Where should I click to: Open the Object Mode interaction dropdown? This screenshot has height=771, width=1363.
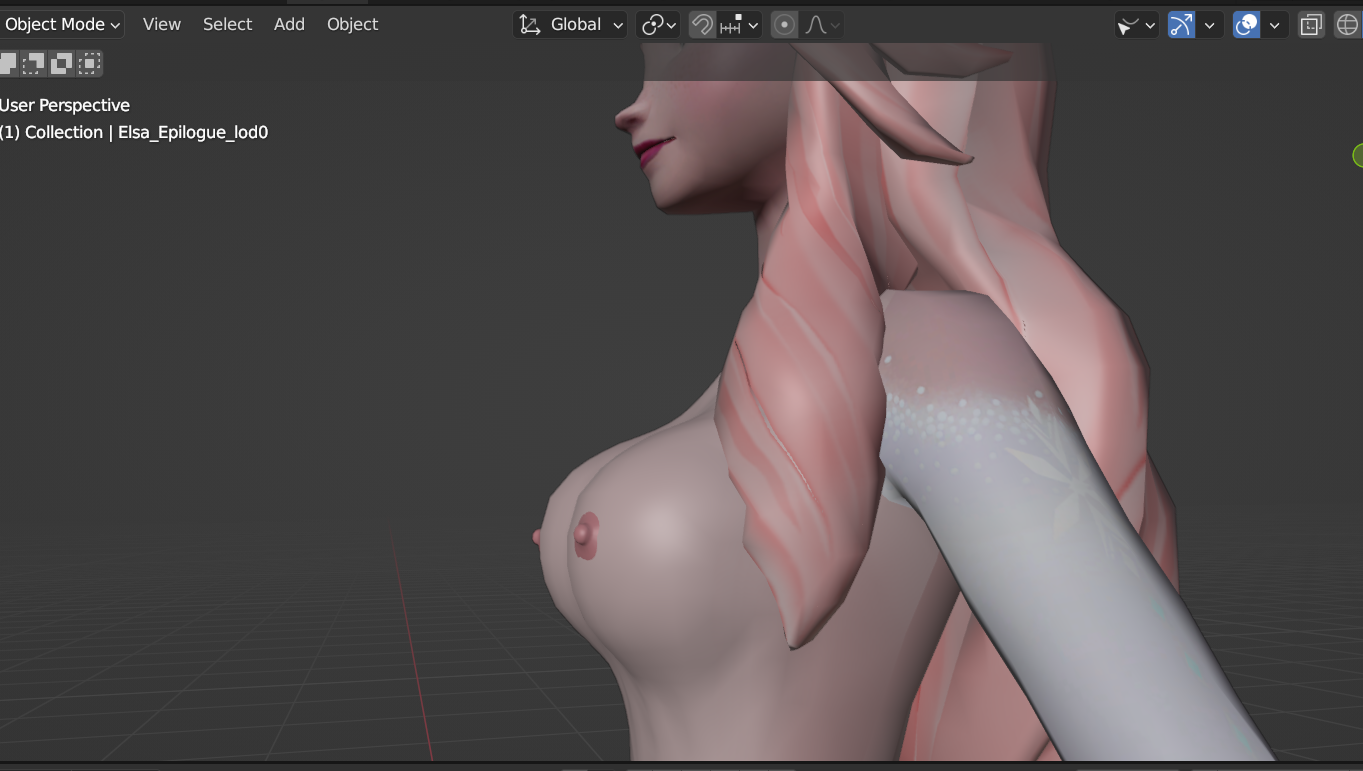coord(61,24)
